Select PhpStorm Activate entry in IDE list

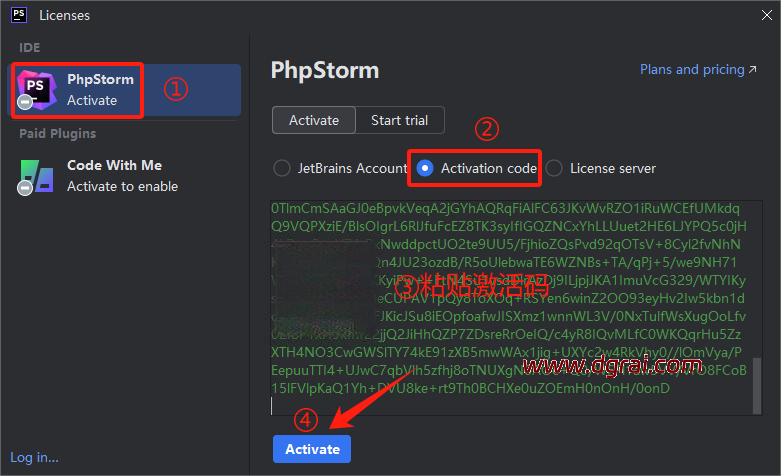(125, 89)
